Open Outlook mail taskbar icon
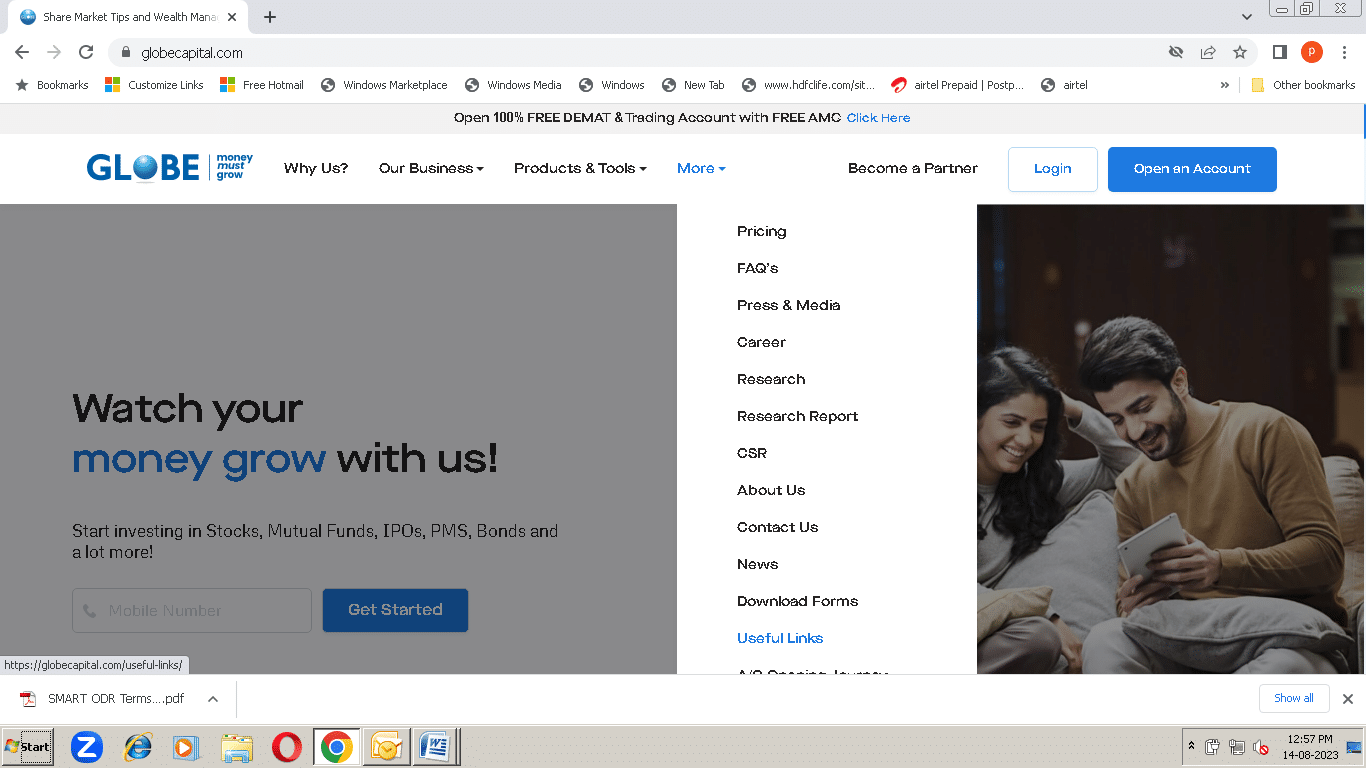The width and height of the screenshot is (1366, 768). [386, 747]
